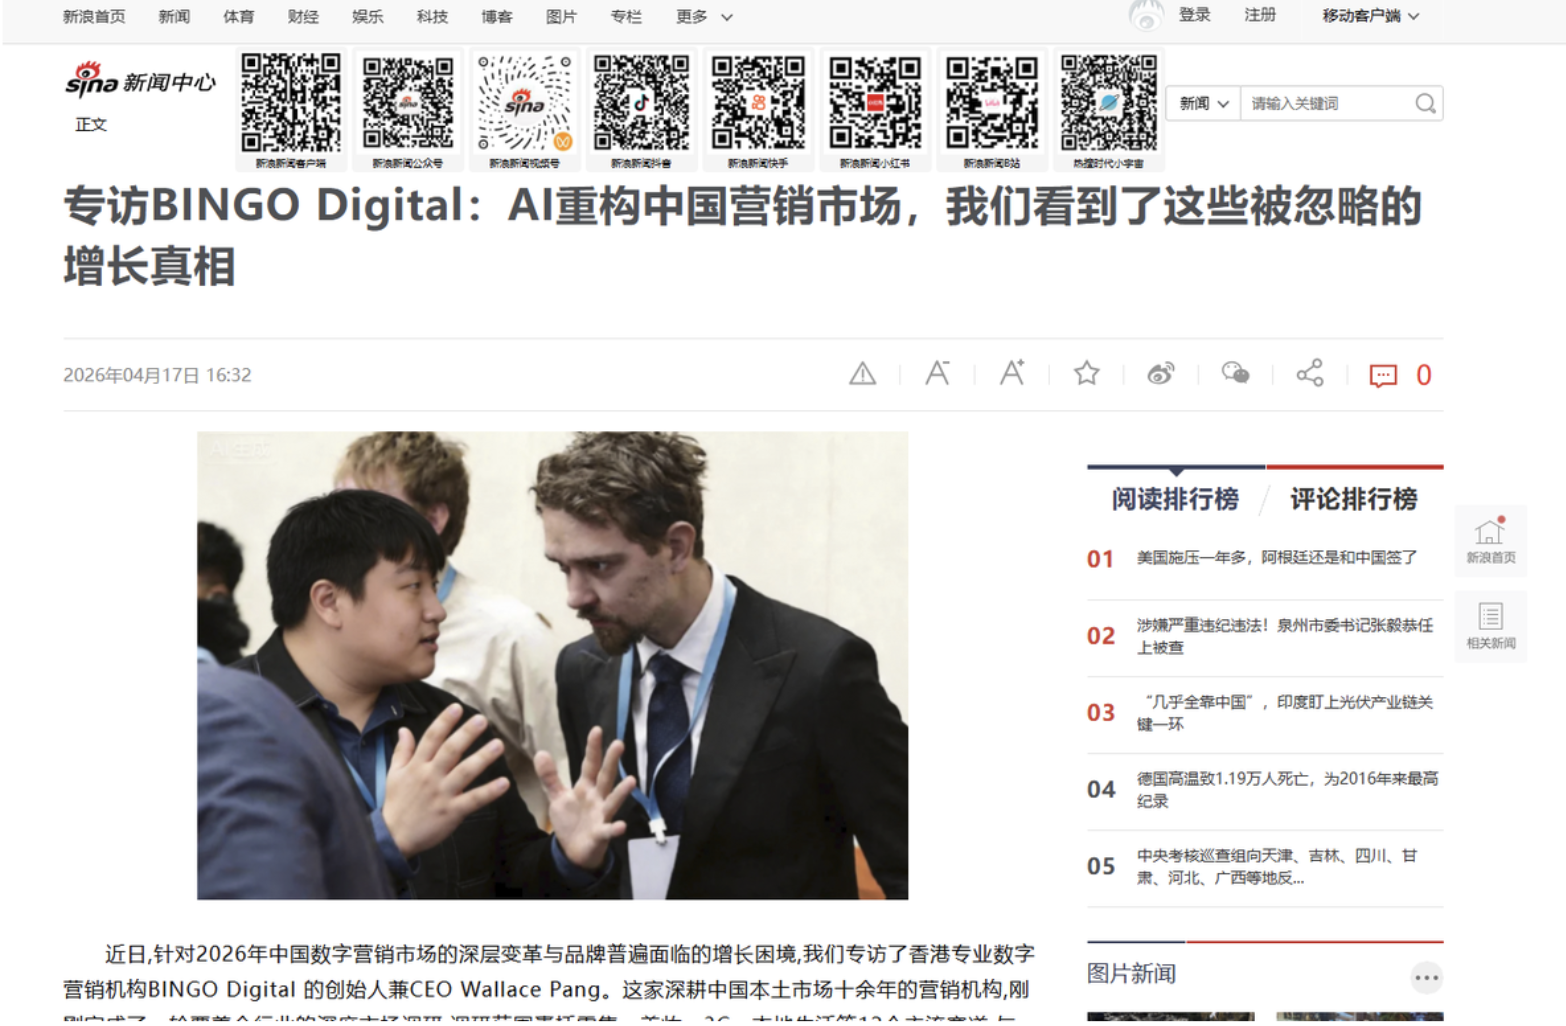Screen dimensions: 1566x1026
Task: Click the 新浪新闻小红书 QR code
Action: [x=875, y=102]
